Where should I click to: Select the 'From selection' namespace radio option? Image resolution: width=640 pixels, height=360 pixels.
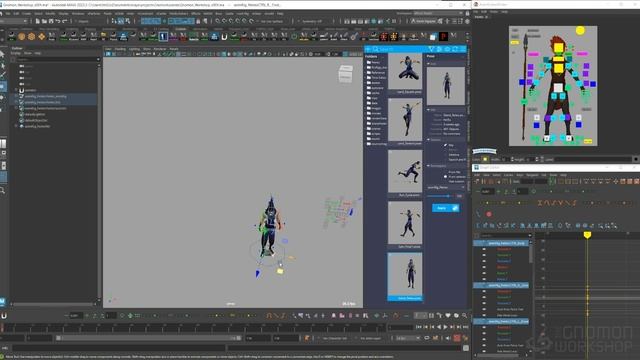coord(445,177)
